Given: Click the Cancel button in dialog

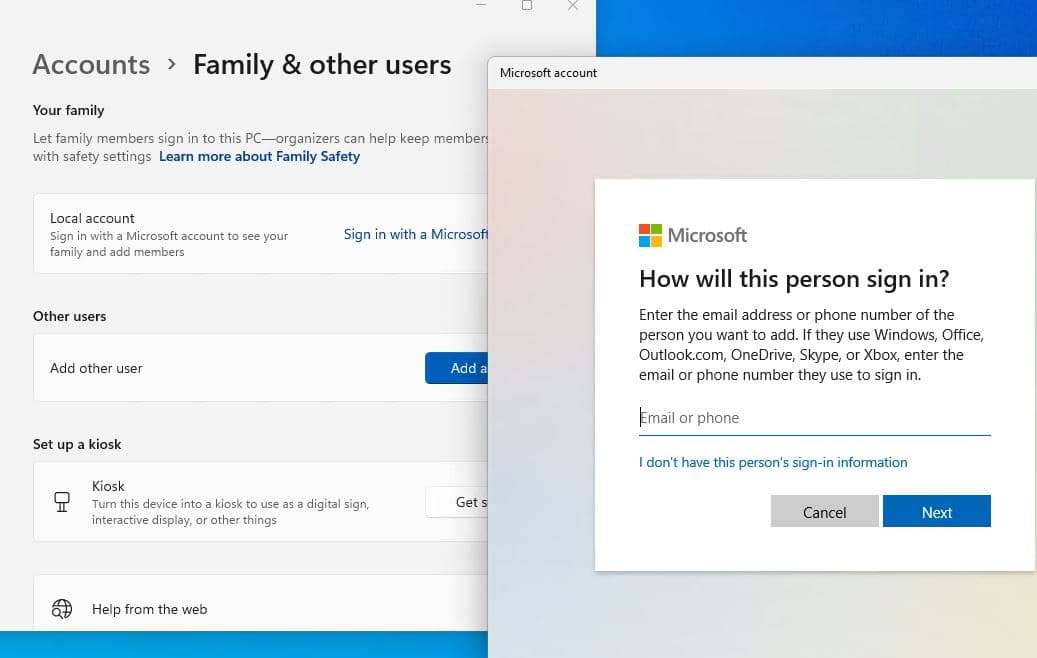Looking at the screenshot, I should pyautogui.click(x=825, y=511).
